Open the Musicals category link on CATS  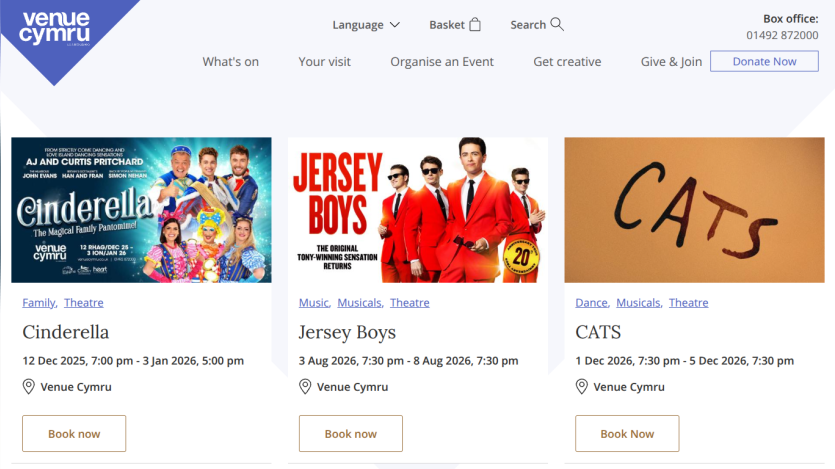[x=638, y=303]
